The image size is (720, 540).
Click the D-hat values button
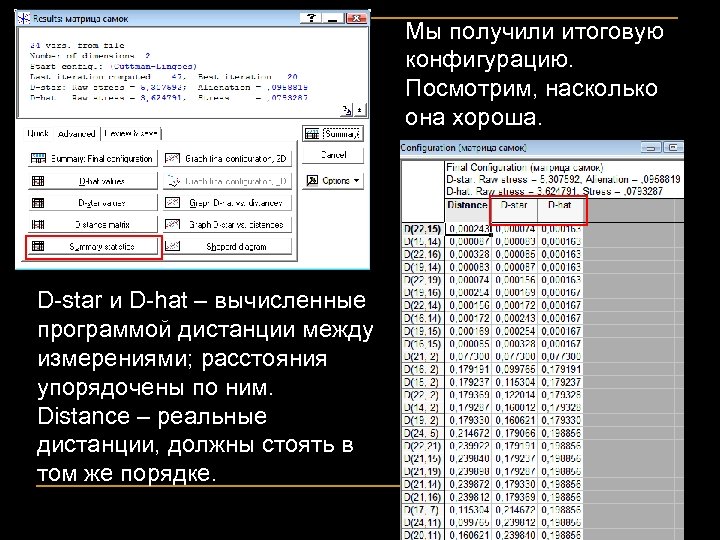92,181
